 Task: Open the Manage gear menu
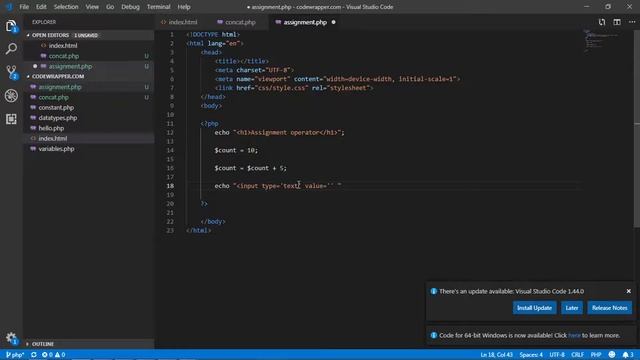pos(11,338)
